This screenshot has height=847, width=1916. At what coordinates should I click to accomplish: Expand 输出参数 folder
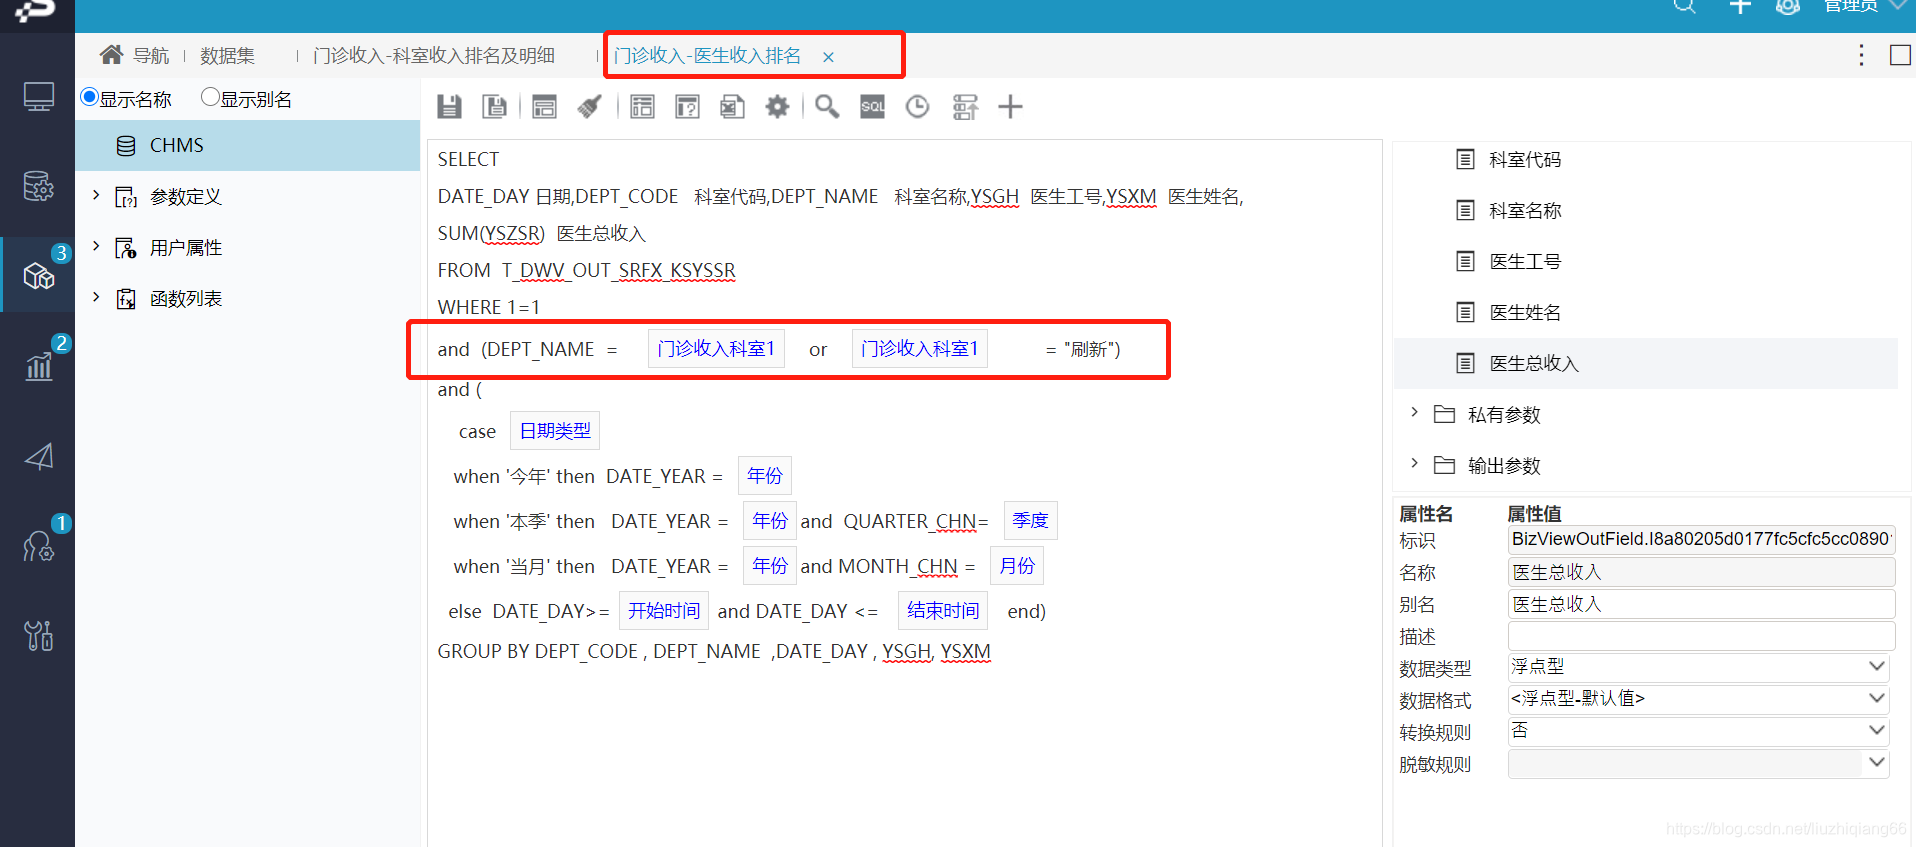pyautogui.click(x=1414, y=464)
